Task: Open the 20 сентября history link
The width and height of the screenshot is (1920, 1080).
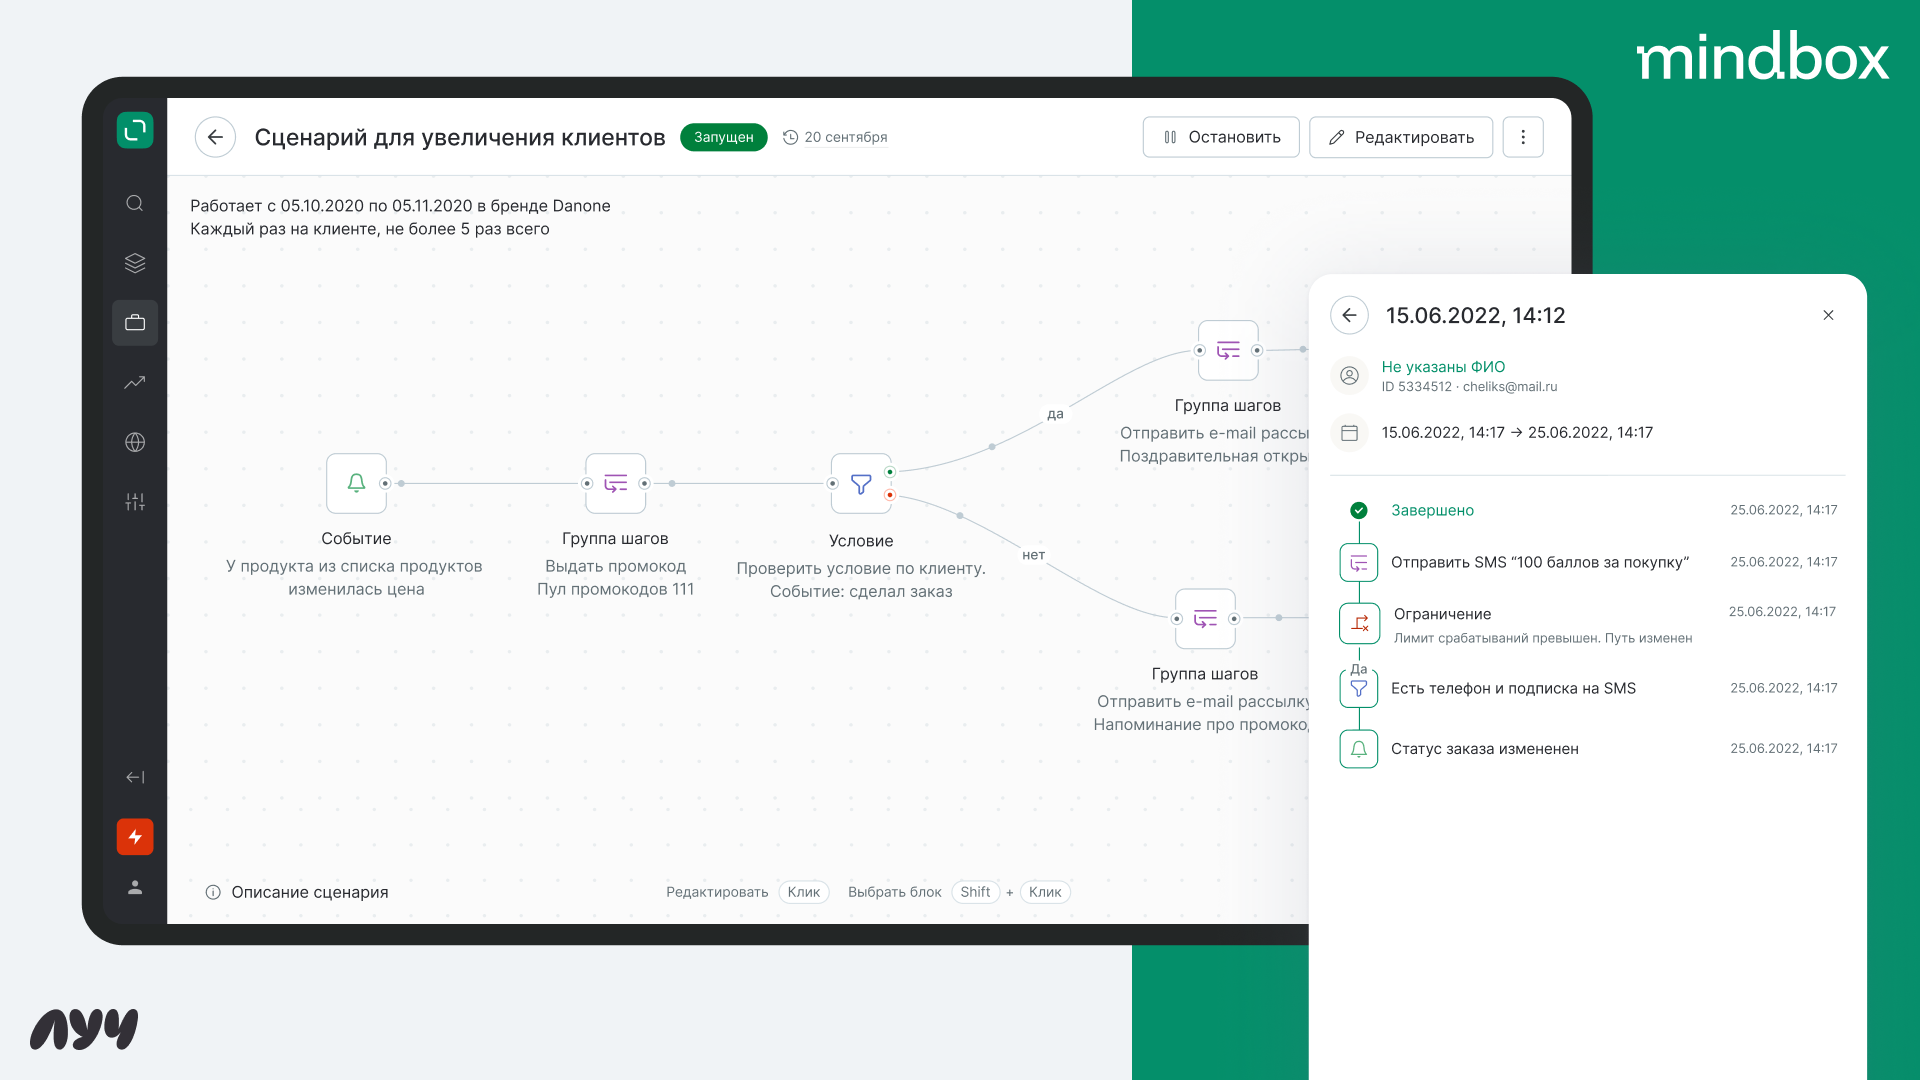Action: [844, 137]
